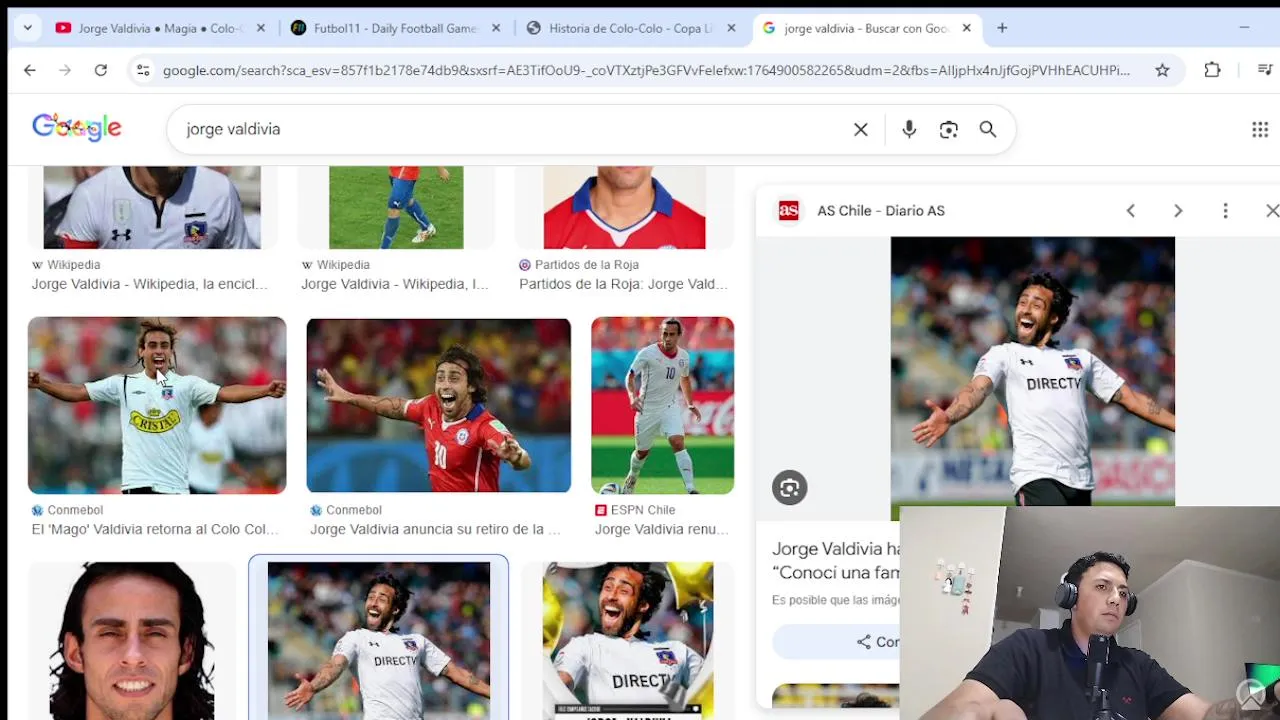Click the magnifying glass search button
Viewport: 1280px width, 720px height.
point(988,129)
